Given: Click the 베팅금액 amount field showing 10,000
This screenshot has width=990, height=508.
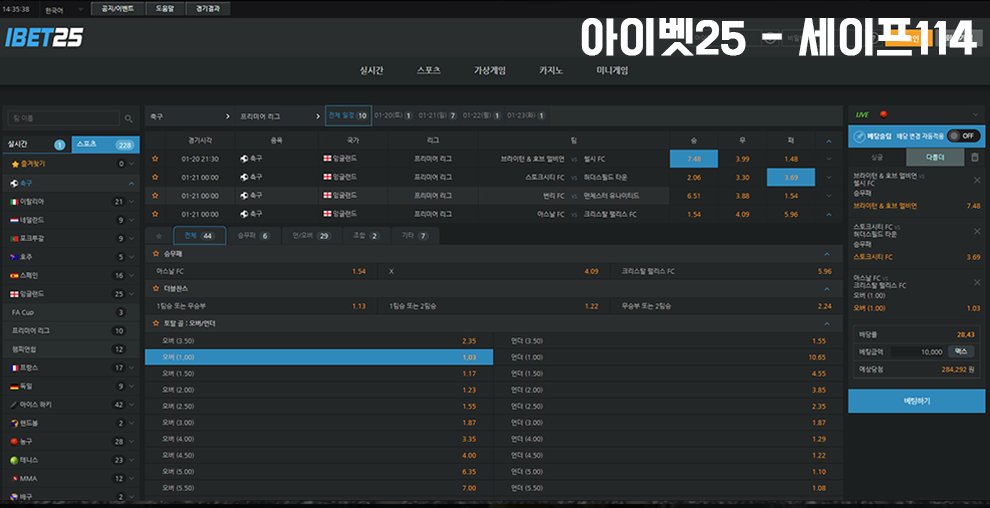Looking at the screenshot, I should pos(917,351).
